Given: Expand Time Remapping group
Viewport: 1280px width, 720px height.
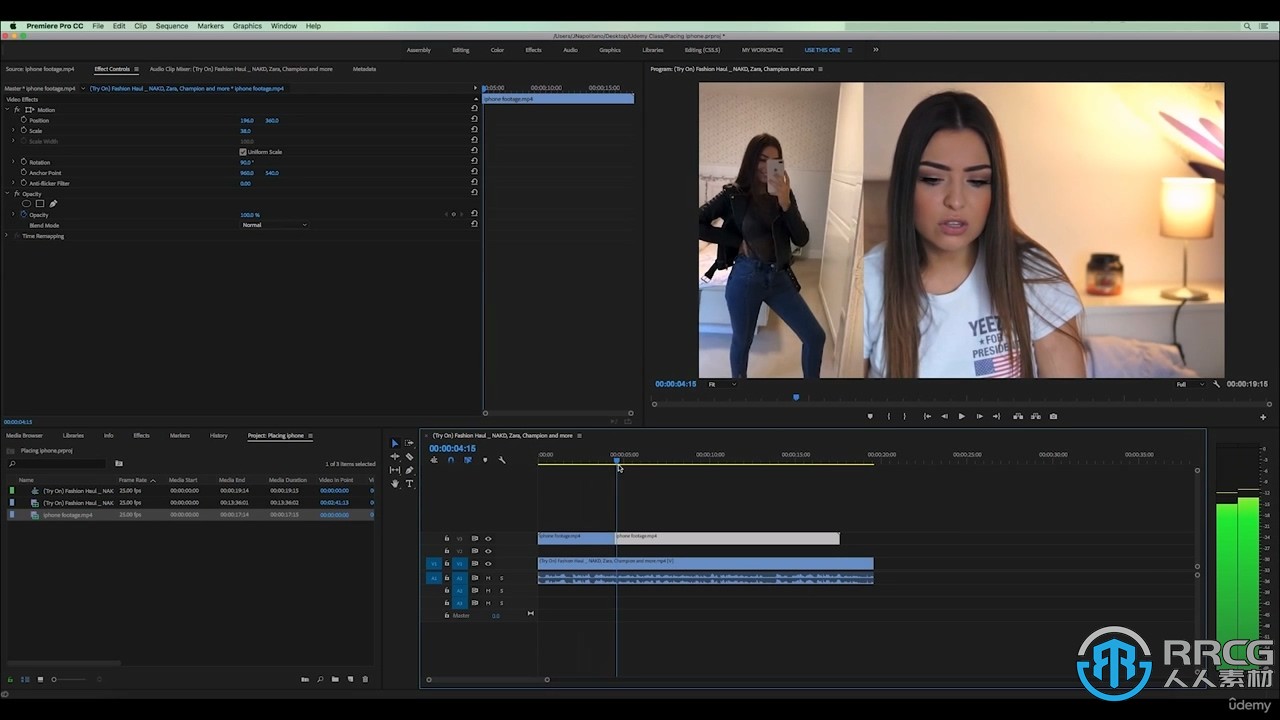Looking at the screenshot, I should pyautogui.click(x=7, y=236).
